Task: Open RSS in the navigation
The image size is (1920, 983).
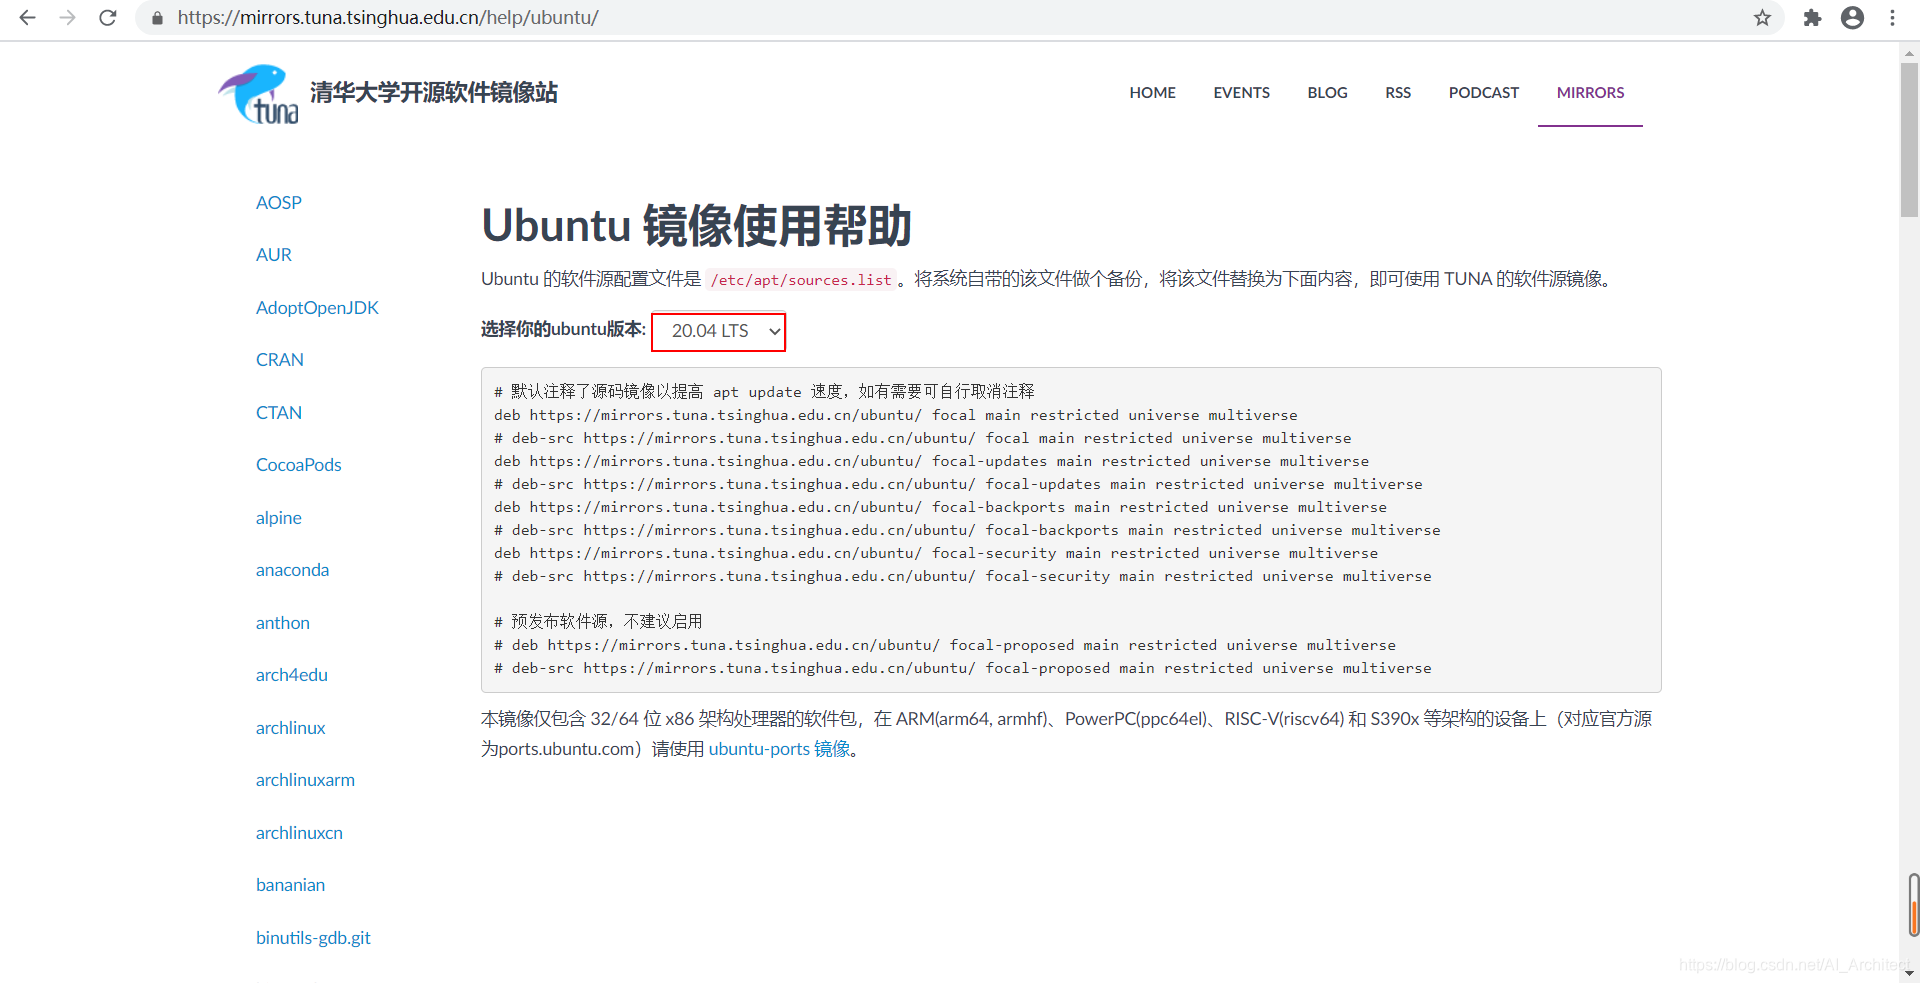Action: coord(1398,93)
